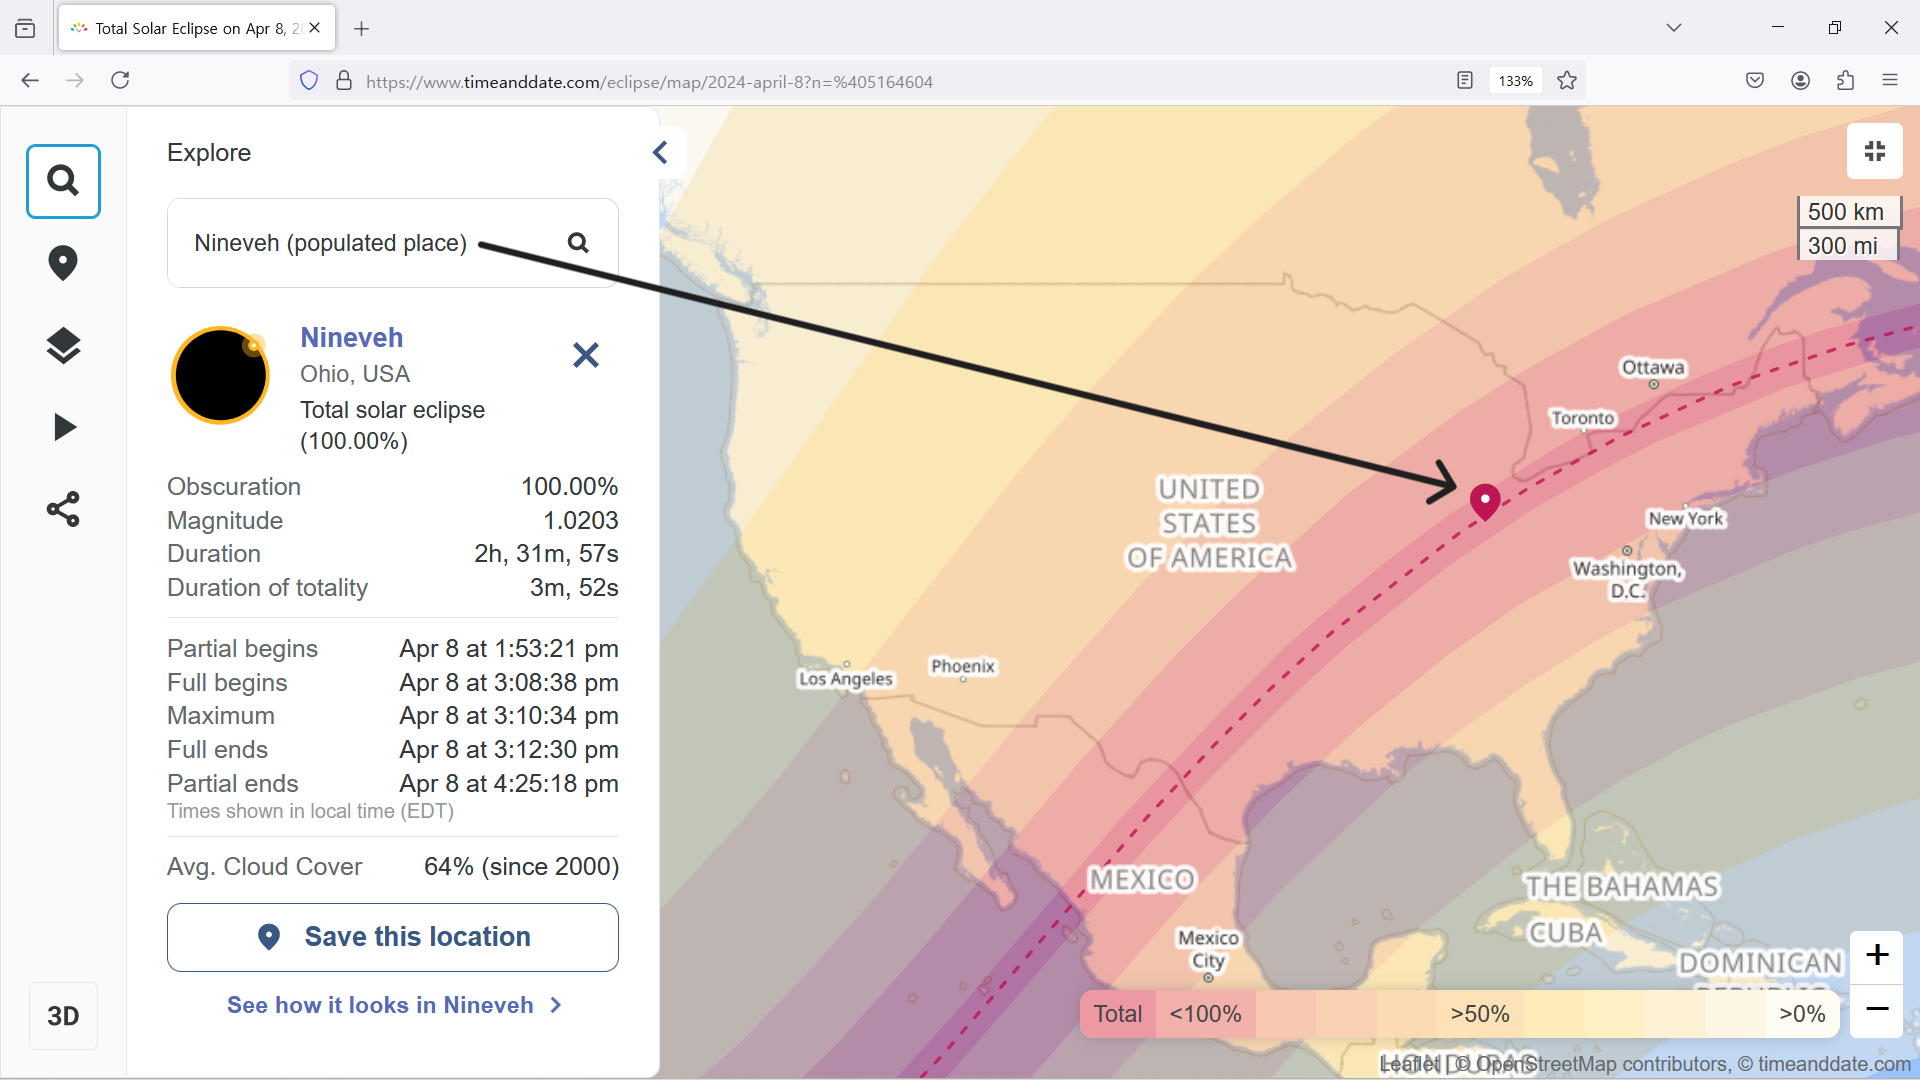Image resolution: width=1920 pixels, height=1080 pixels.
Task: Open Firefox account menu
Action: [1801, 81]
